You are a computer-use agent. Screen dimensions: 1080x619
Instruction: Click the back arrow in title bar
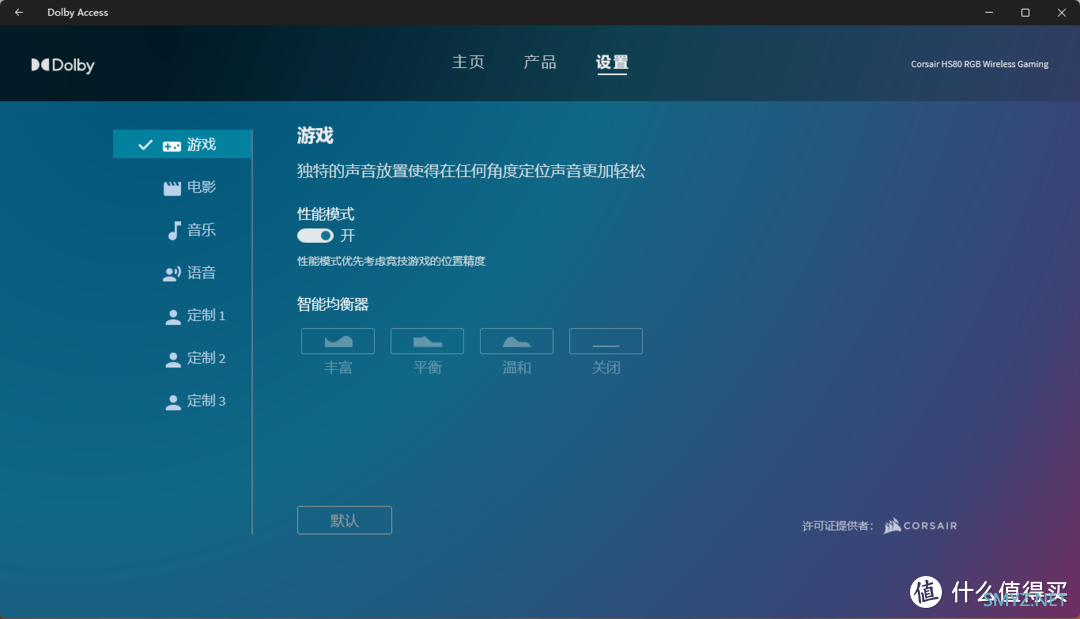[19, 12]
